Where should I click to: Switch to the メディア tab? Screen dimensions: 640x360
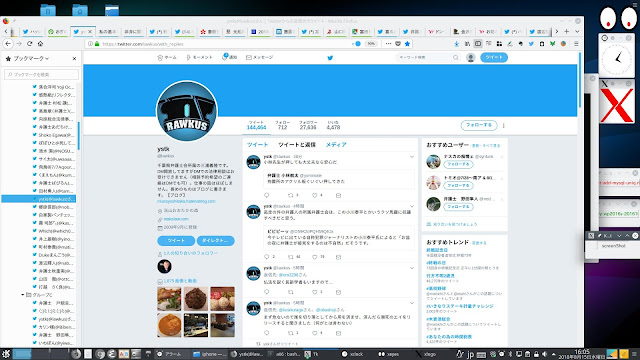point(336,145)
